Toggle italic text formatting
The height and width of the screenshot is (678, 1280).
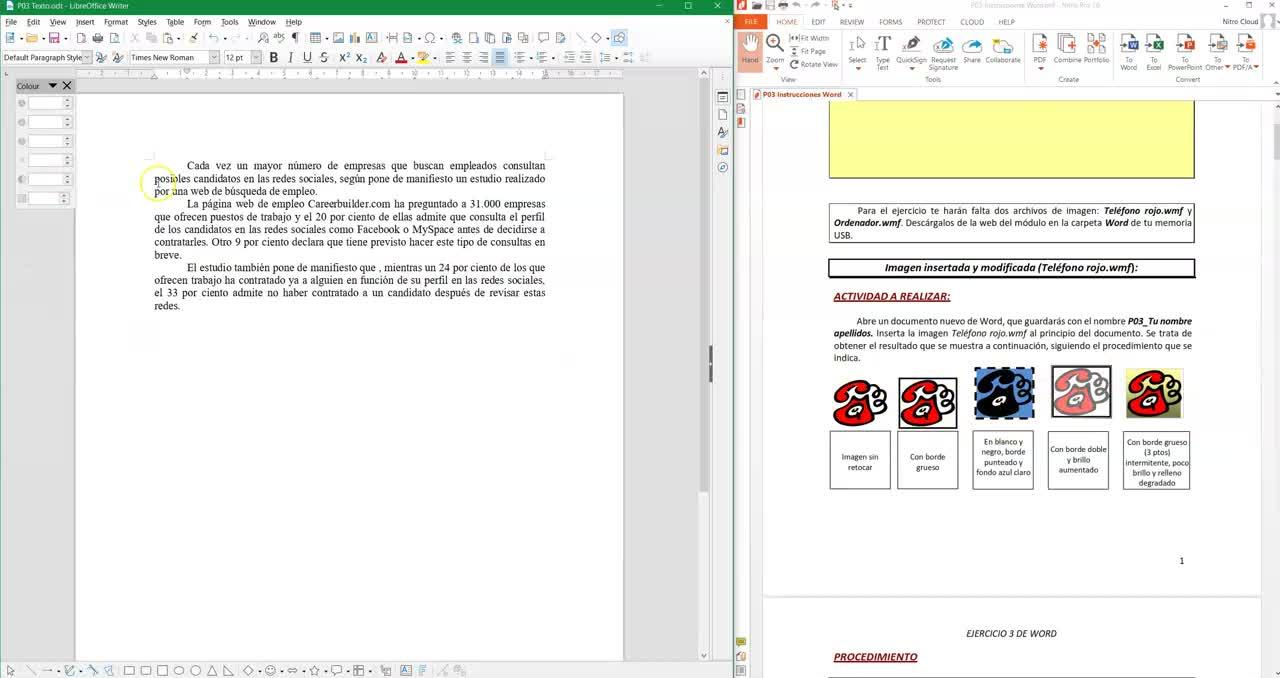coord(291,58)
